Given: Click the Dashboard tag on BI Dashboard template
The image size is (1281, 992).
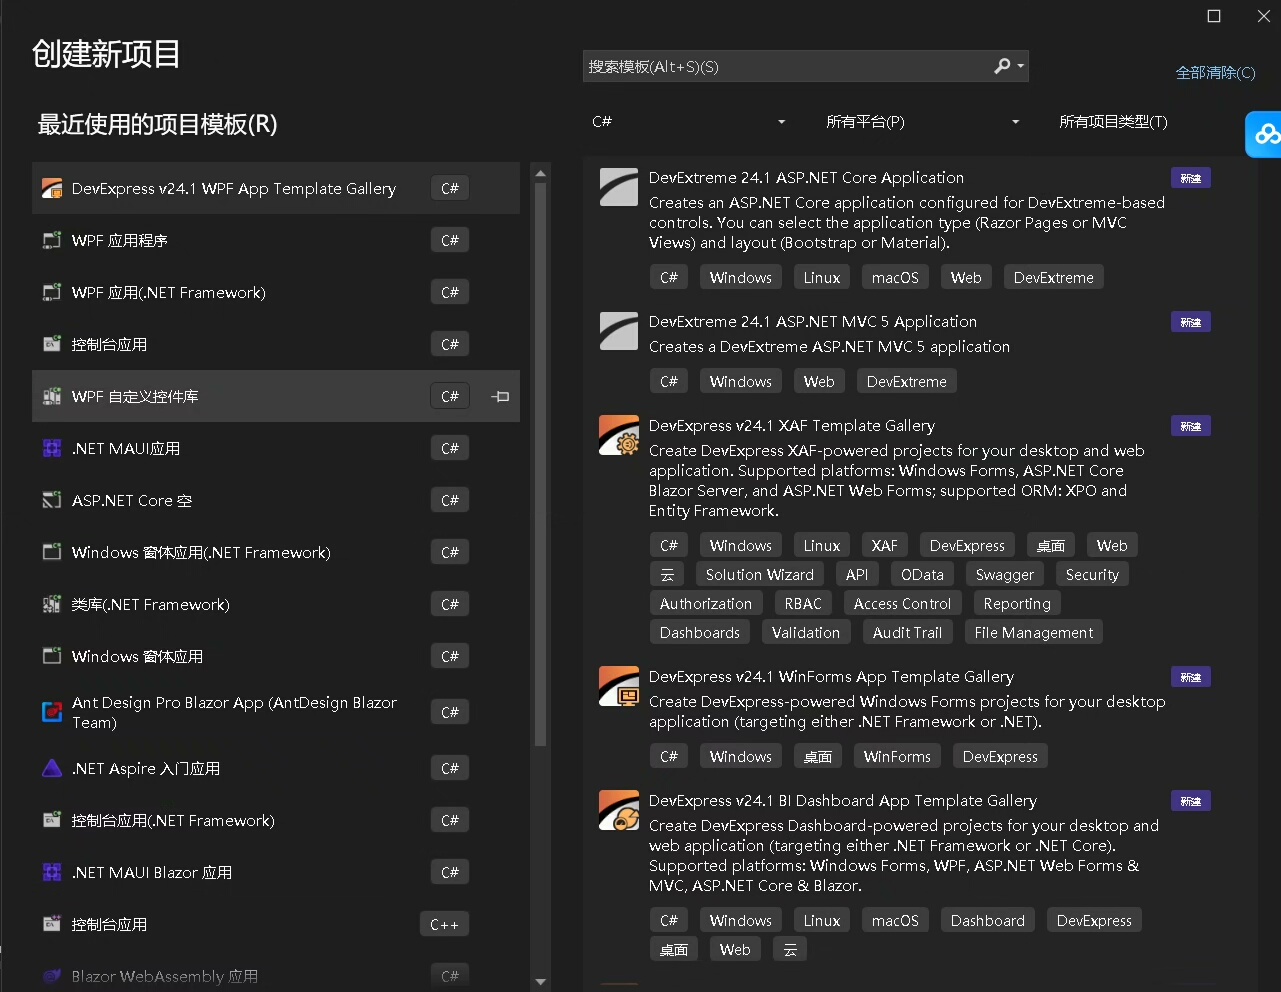Looking at the screenshot, I should point(988,921).
